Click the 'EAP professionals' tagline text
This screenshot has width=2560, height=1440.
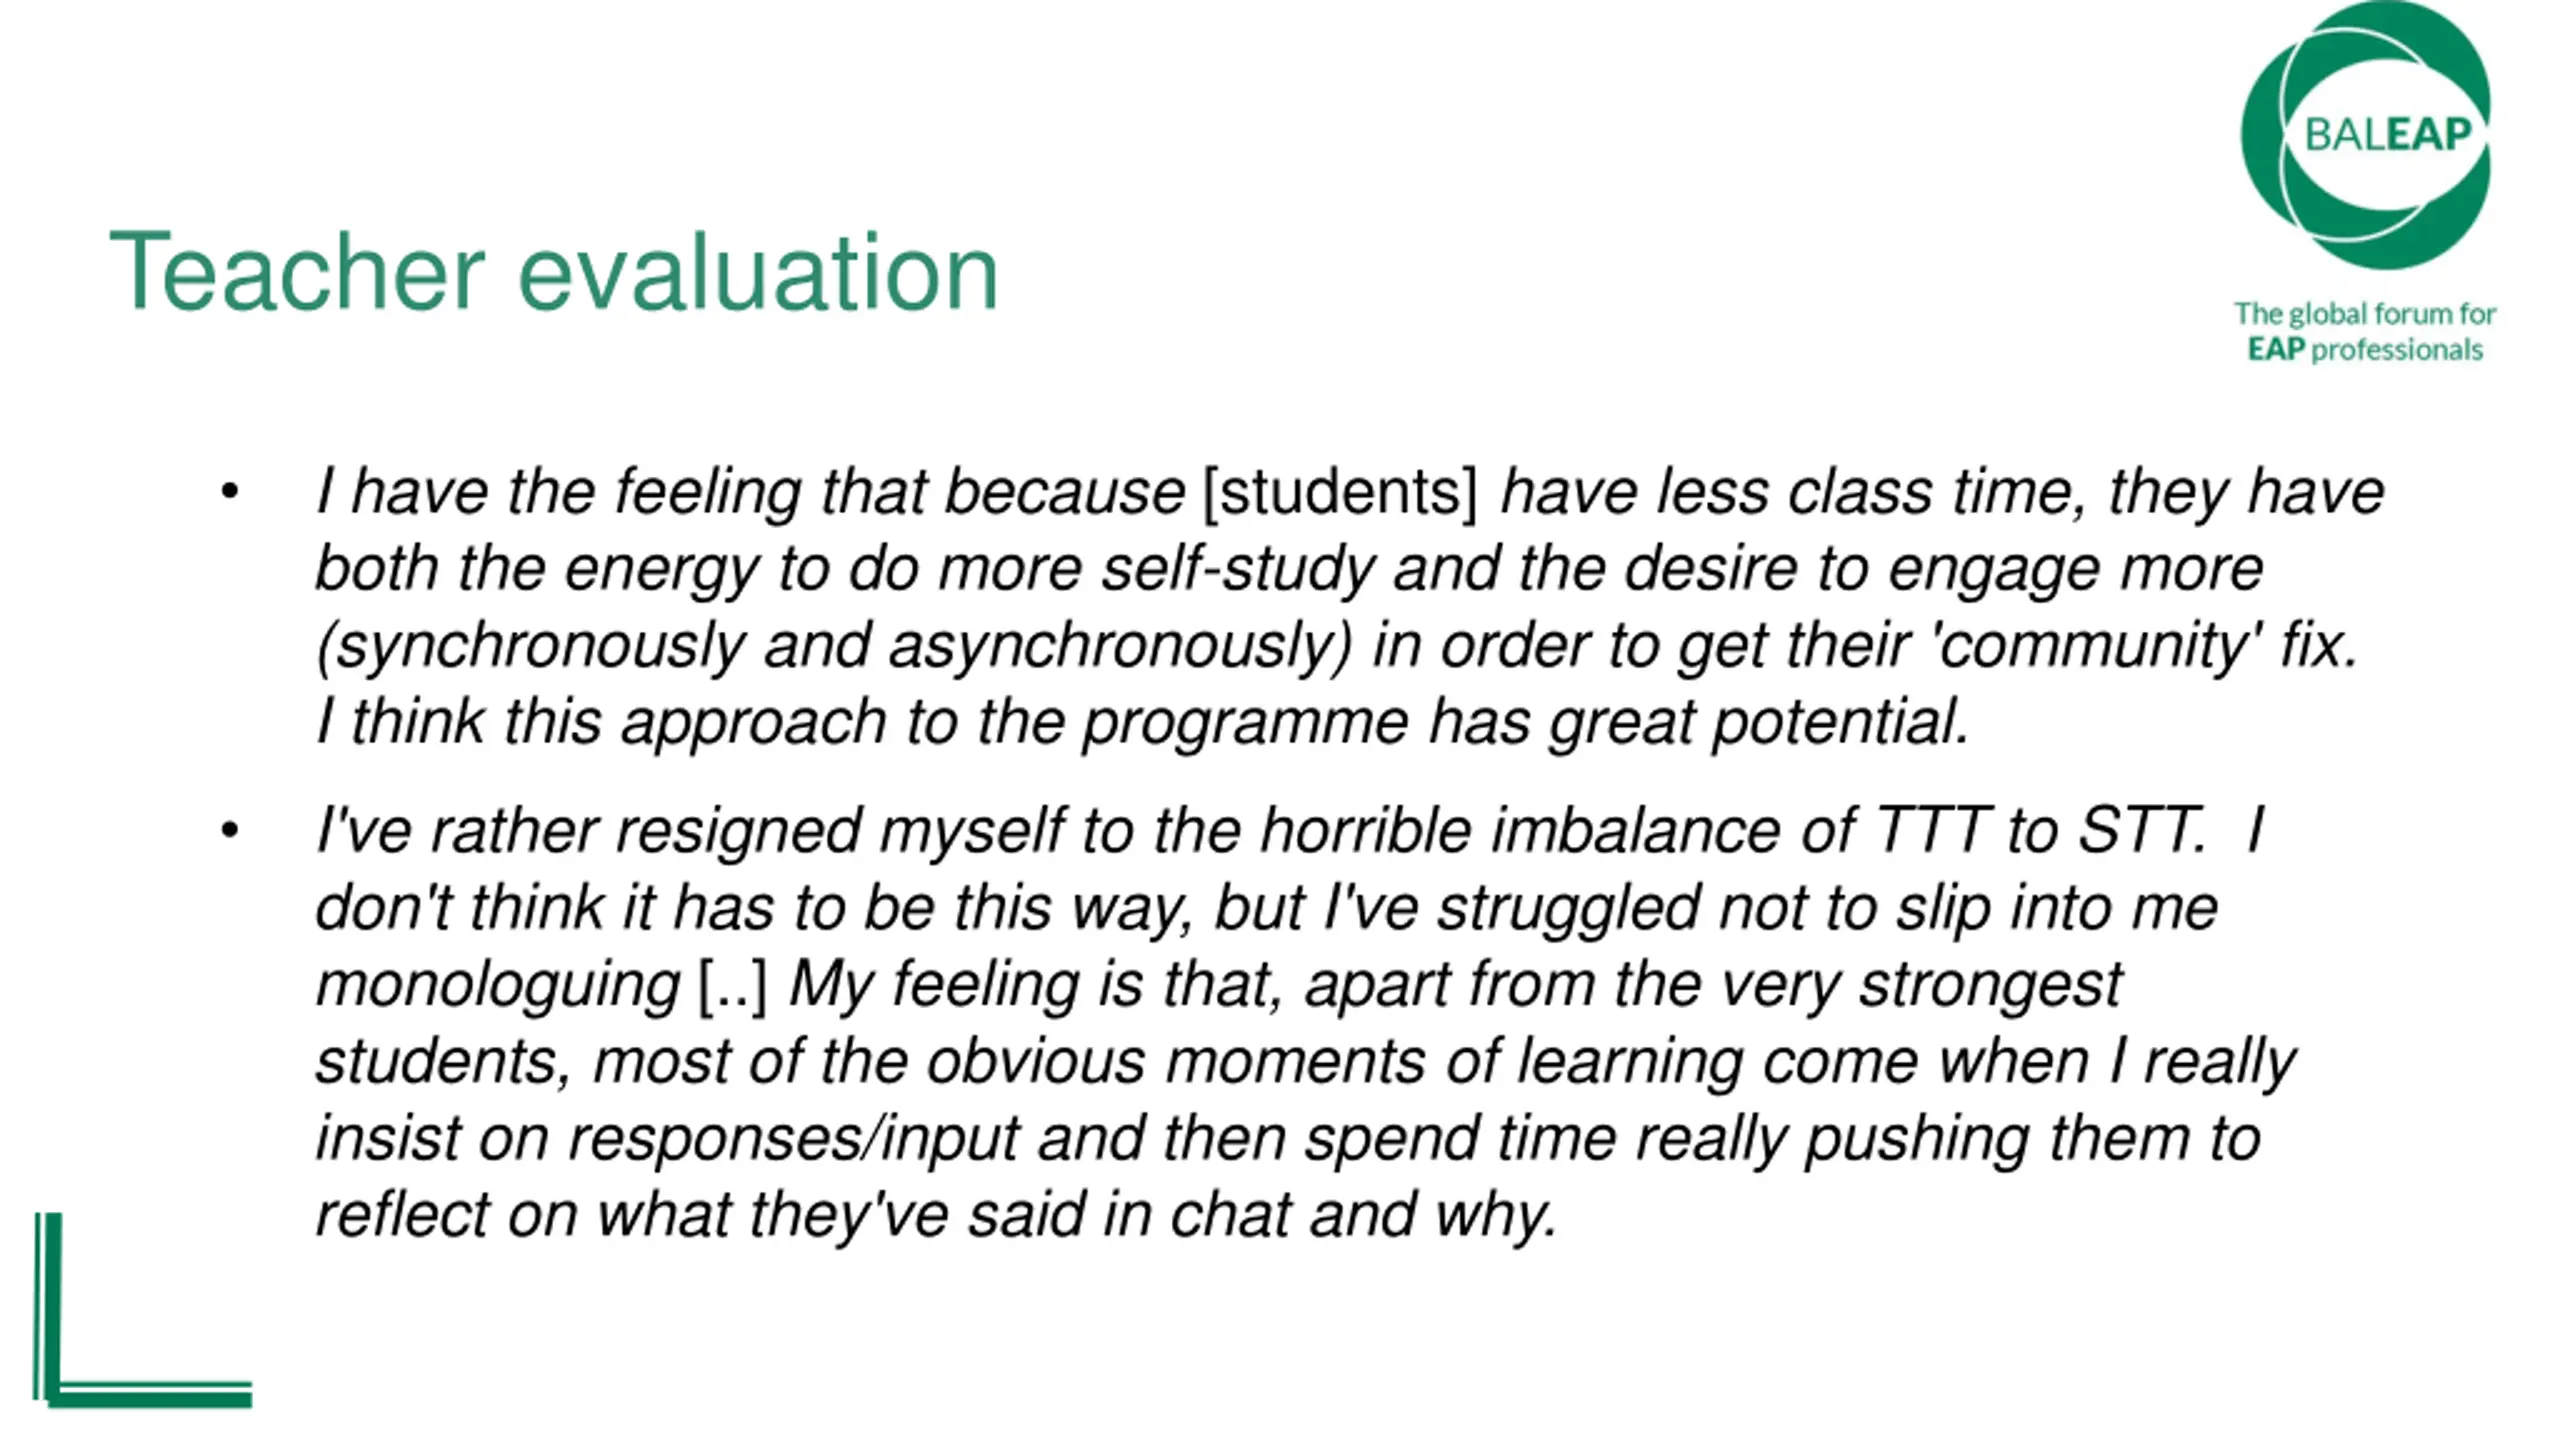coord(2366,349)
